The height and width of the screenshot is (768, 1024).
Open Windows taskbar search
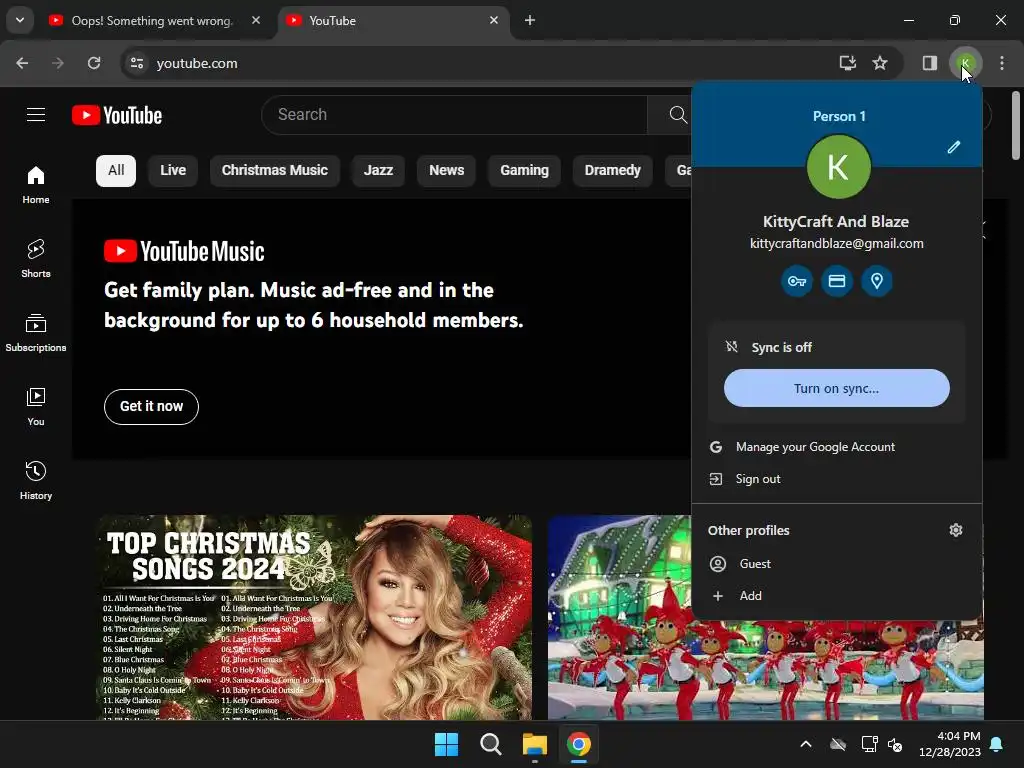pyautogui.click(x=490, y=744)
